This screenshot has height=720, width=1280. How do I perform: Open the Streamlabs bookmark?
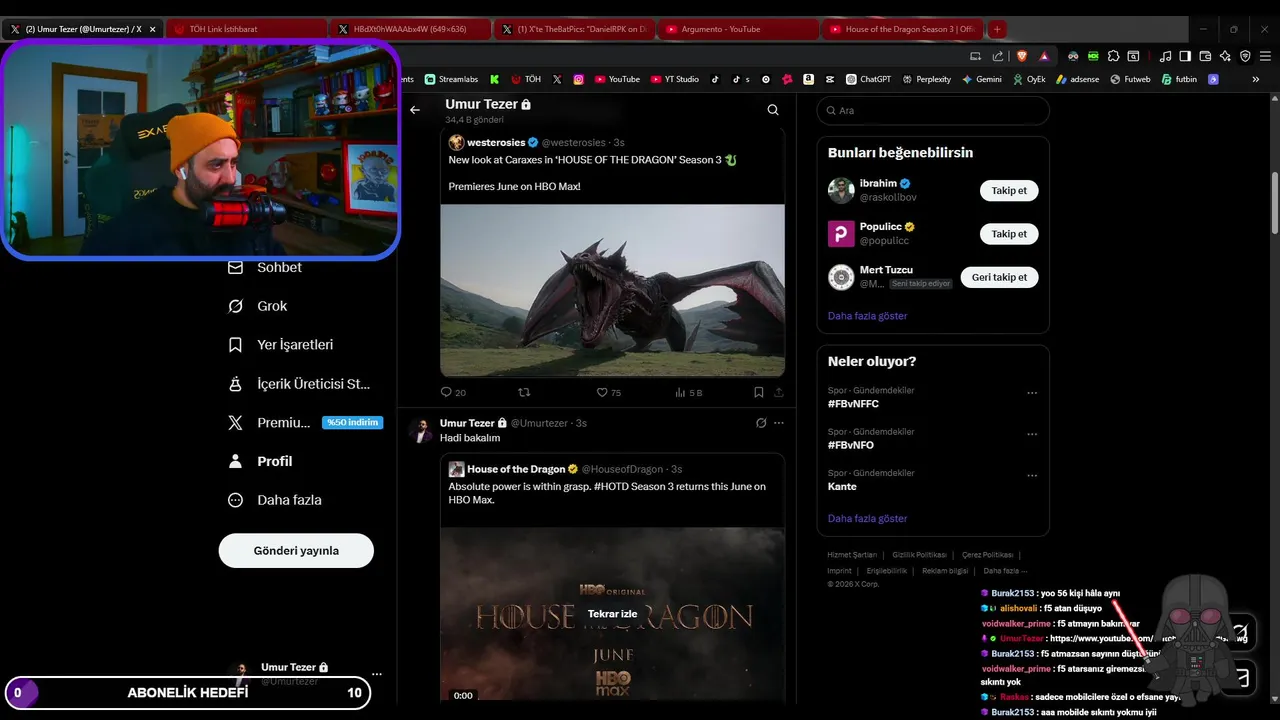[451, 79]
